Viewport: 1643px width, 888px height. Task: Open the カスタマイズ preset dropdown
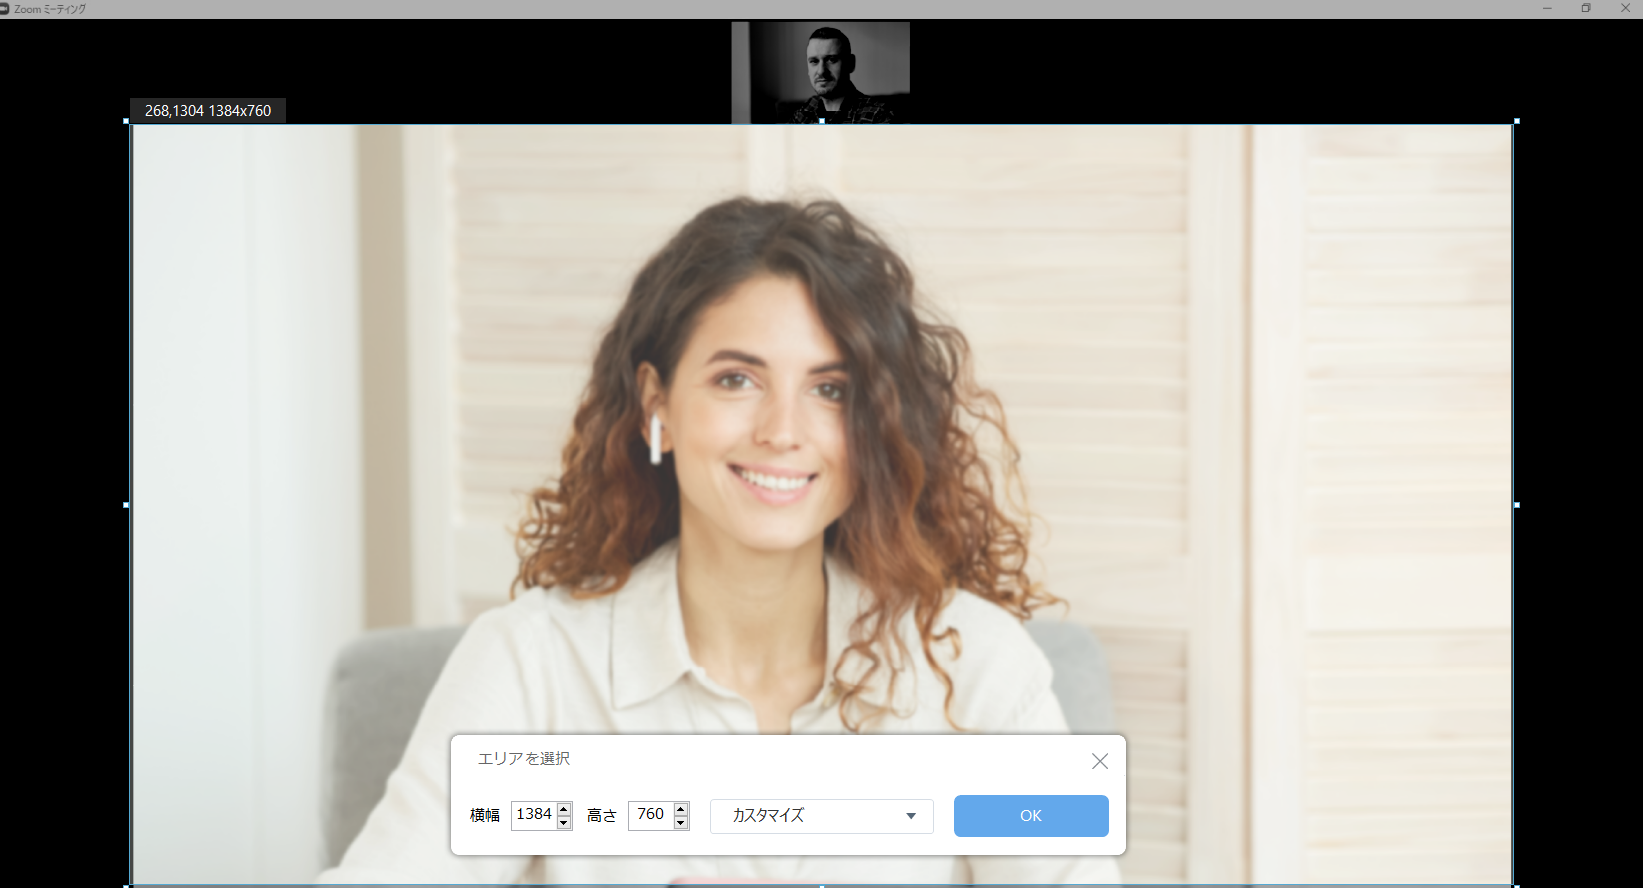(821, 816)
